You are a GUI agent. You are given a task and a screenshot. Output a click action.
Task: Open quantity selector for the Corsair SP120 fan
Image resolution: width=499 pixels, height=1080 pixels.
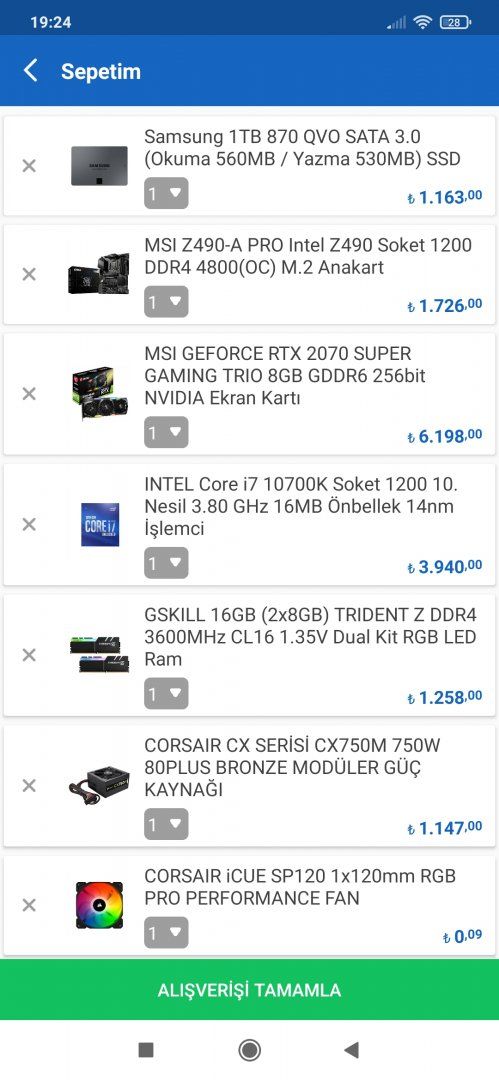[x=166, y=933]
